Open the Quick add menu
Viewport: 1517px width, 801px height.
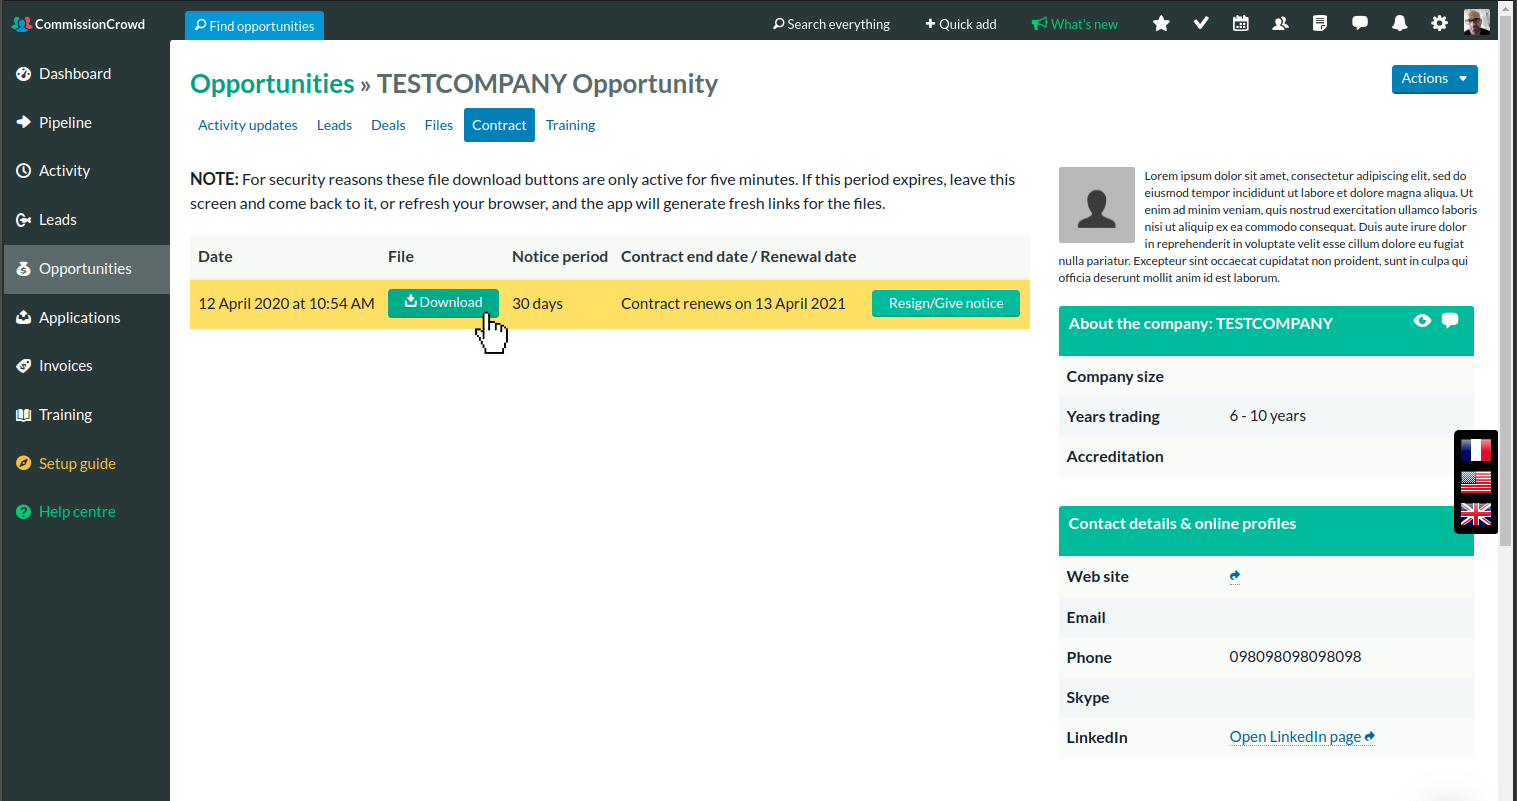(960, 24)
